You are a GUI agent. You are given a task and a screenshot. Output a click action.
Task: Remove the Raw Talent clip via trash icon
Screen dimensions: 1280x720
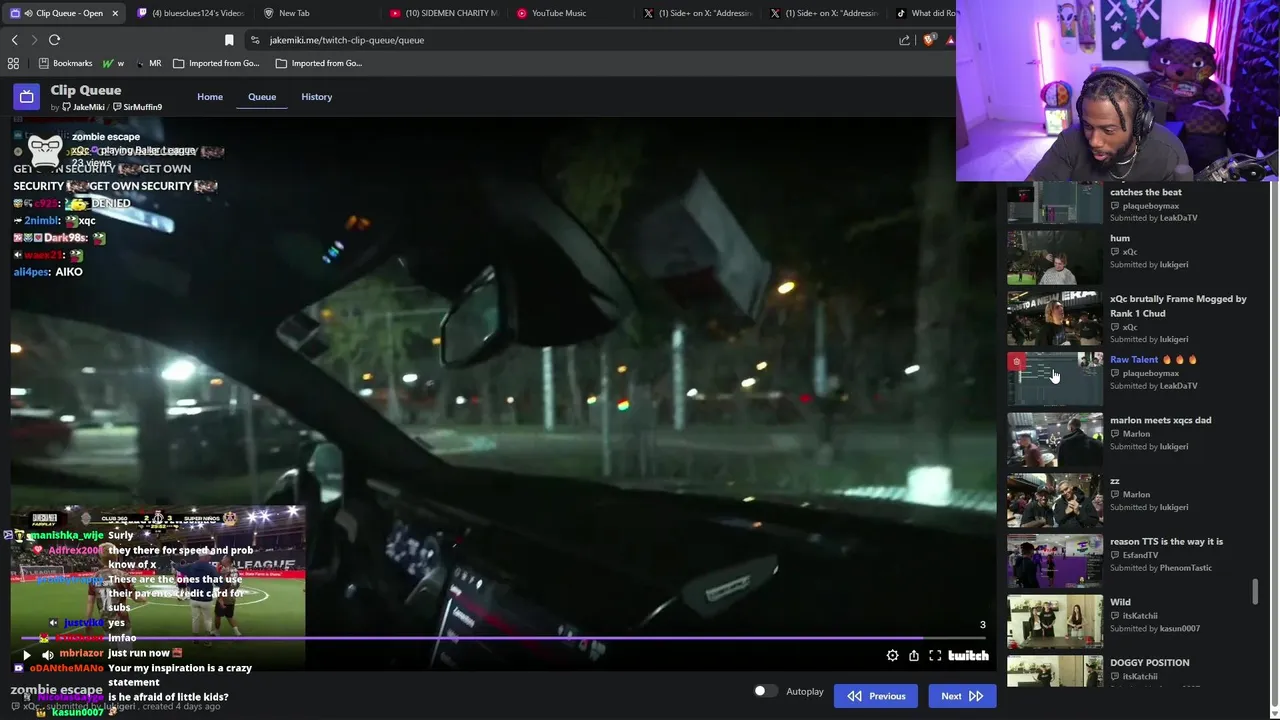tap(1017, 362)
